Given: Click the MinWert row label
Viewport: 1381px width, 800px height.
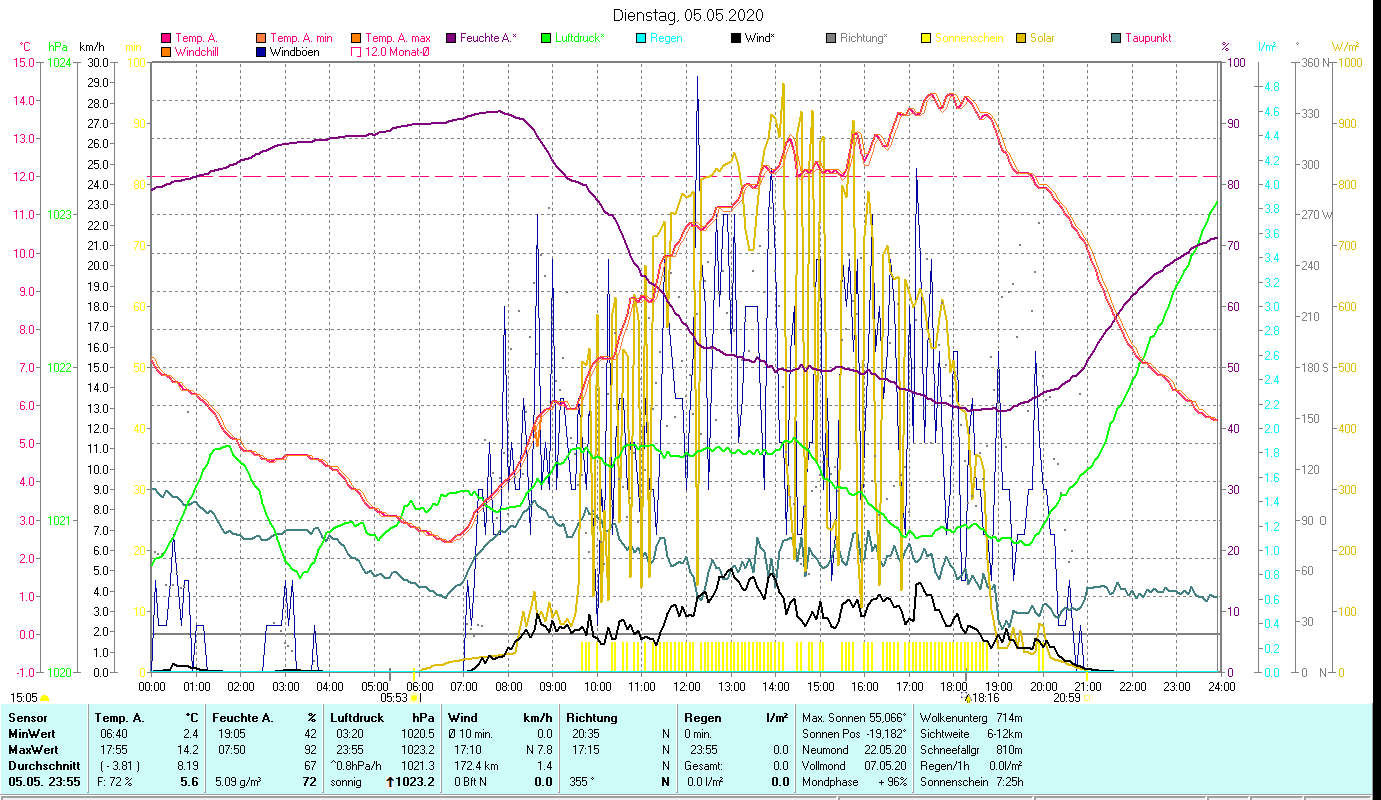Looking at the screenshot, I should click(x=31, y=734).
